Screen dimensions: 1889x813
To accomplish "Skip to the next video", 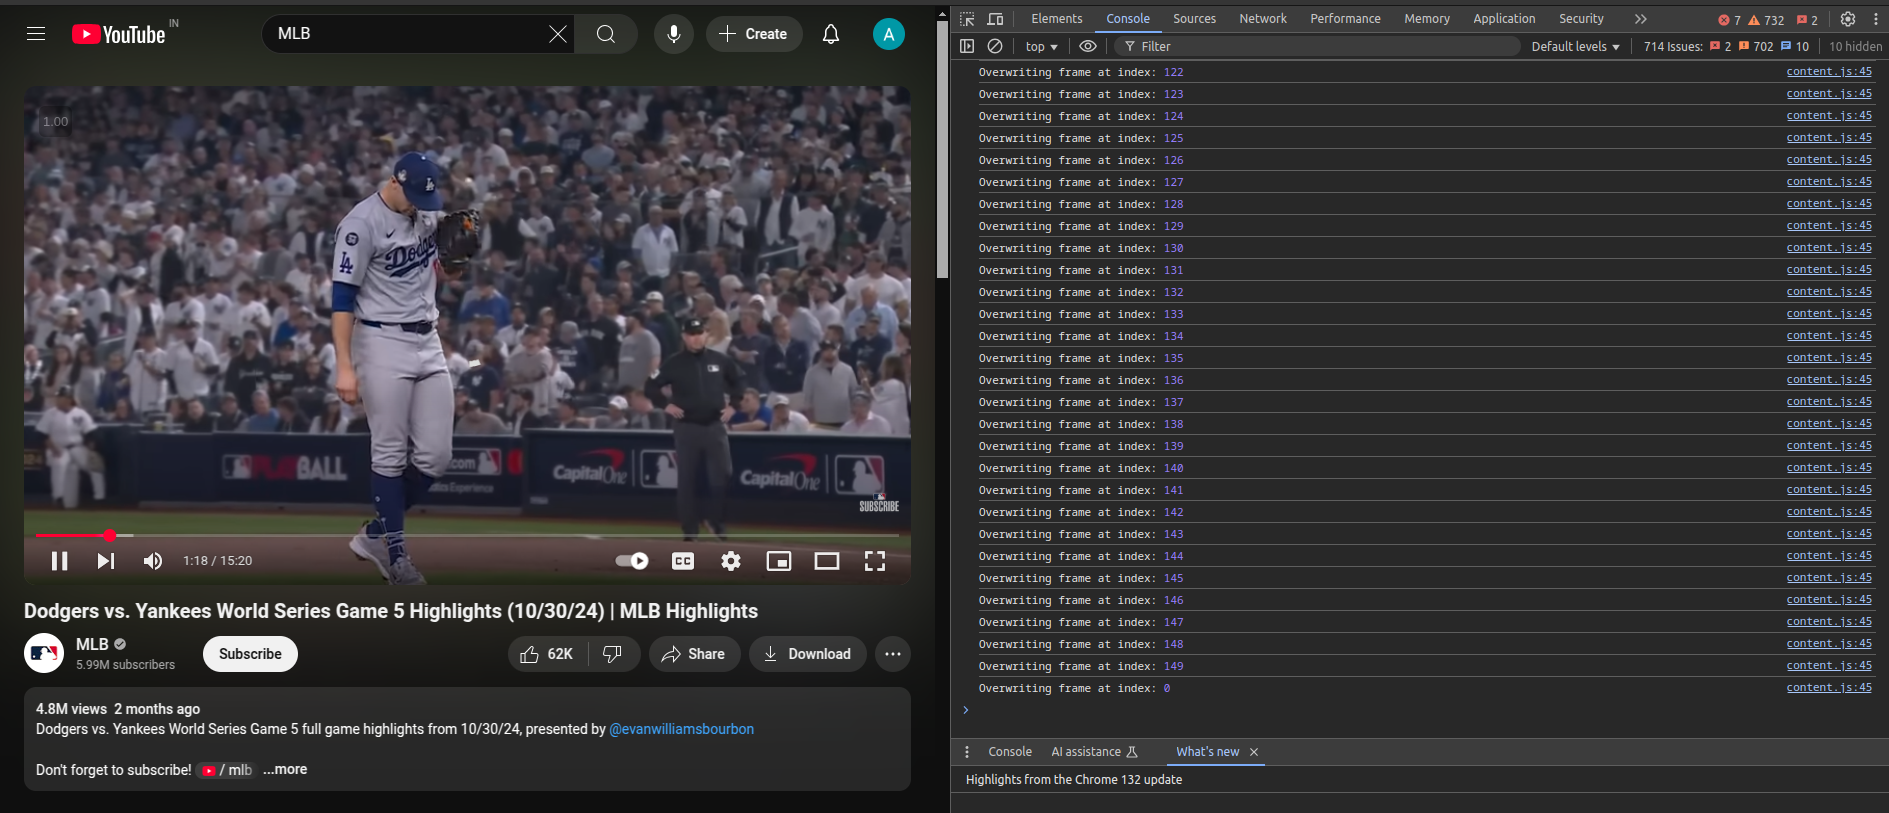I will 106,561.
